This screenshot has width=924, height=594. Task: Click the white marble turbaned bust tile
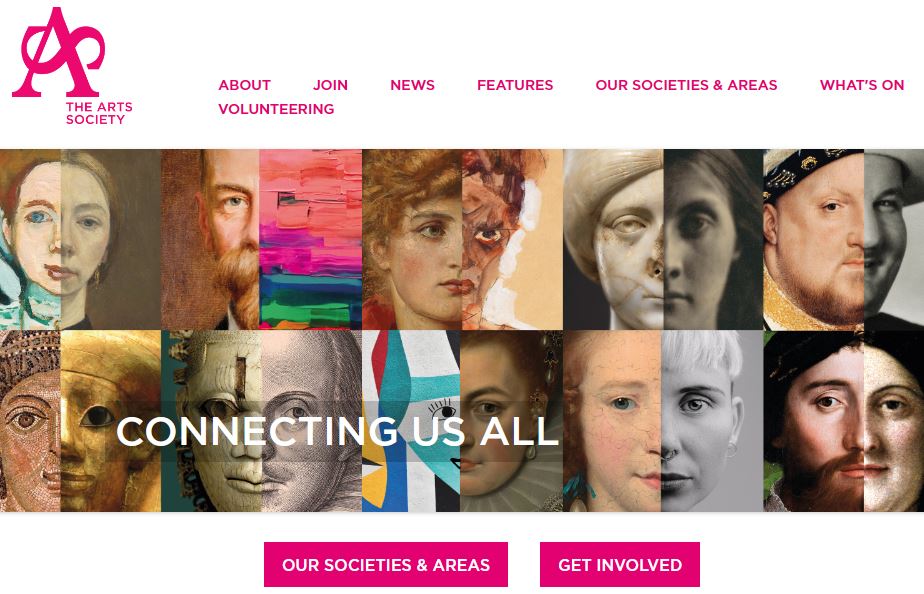[x=613, y=239]
